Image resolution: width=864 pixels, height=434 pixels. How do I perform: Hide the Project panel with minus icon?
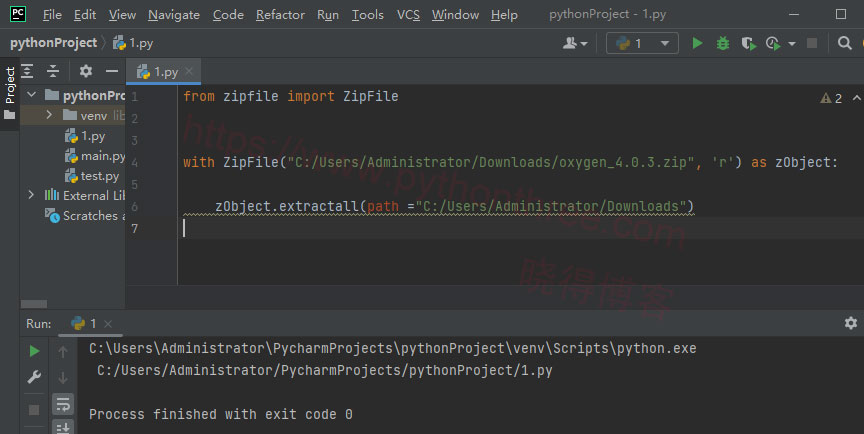112,71
